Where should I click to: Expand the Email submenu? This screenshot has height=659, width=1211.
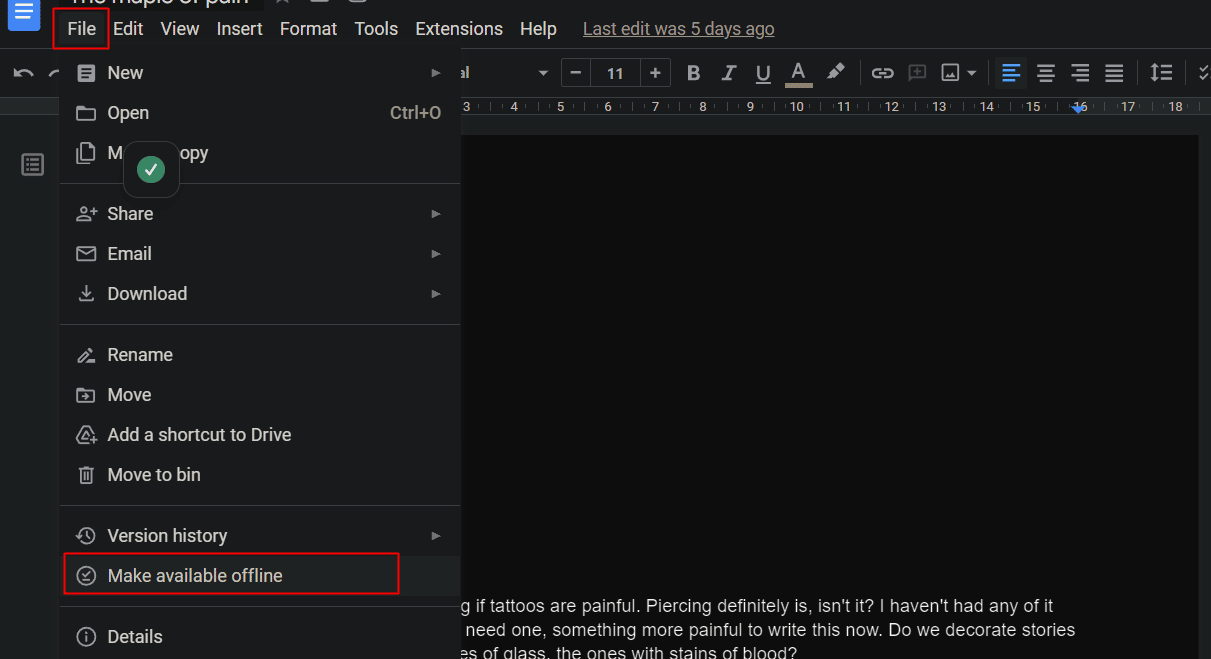pos(260,254)
